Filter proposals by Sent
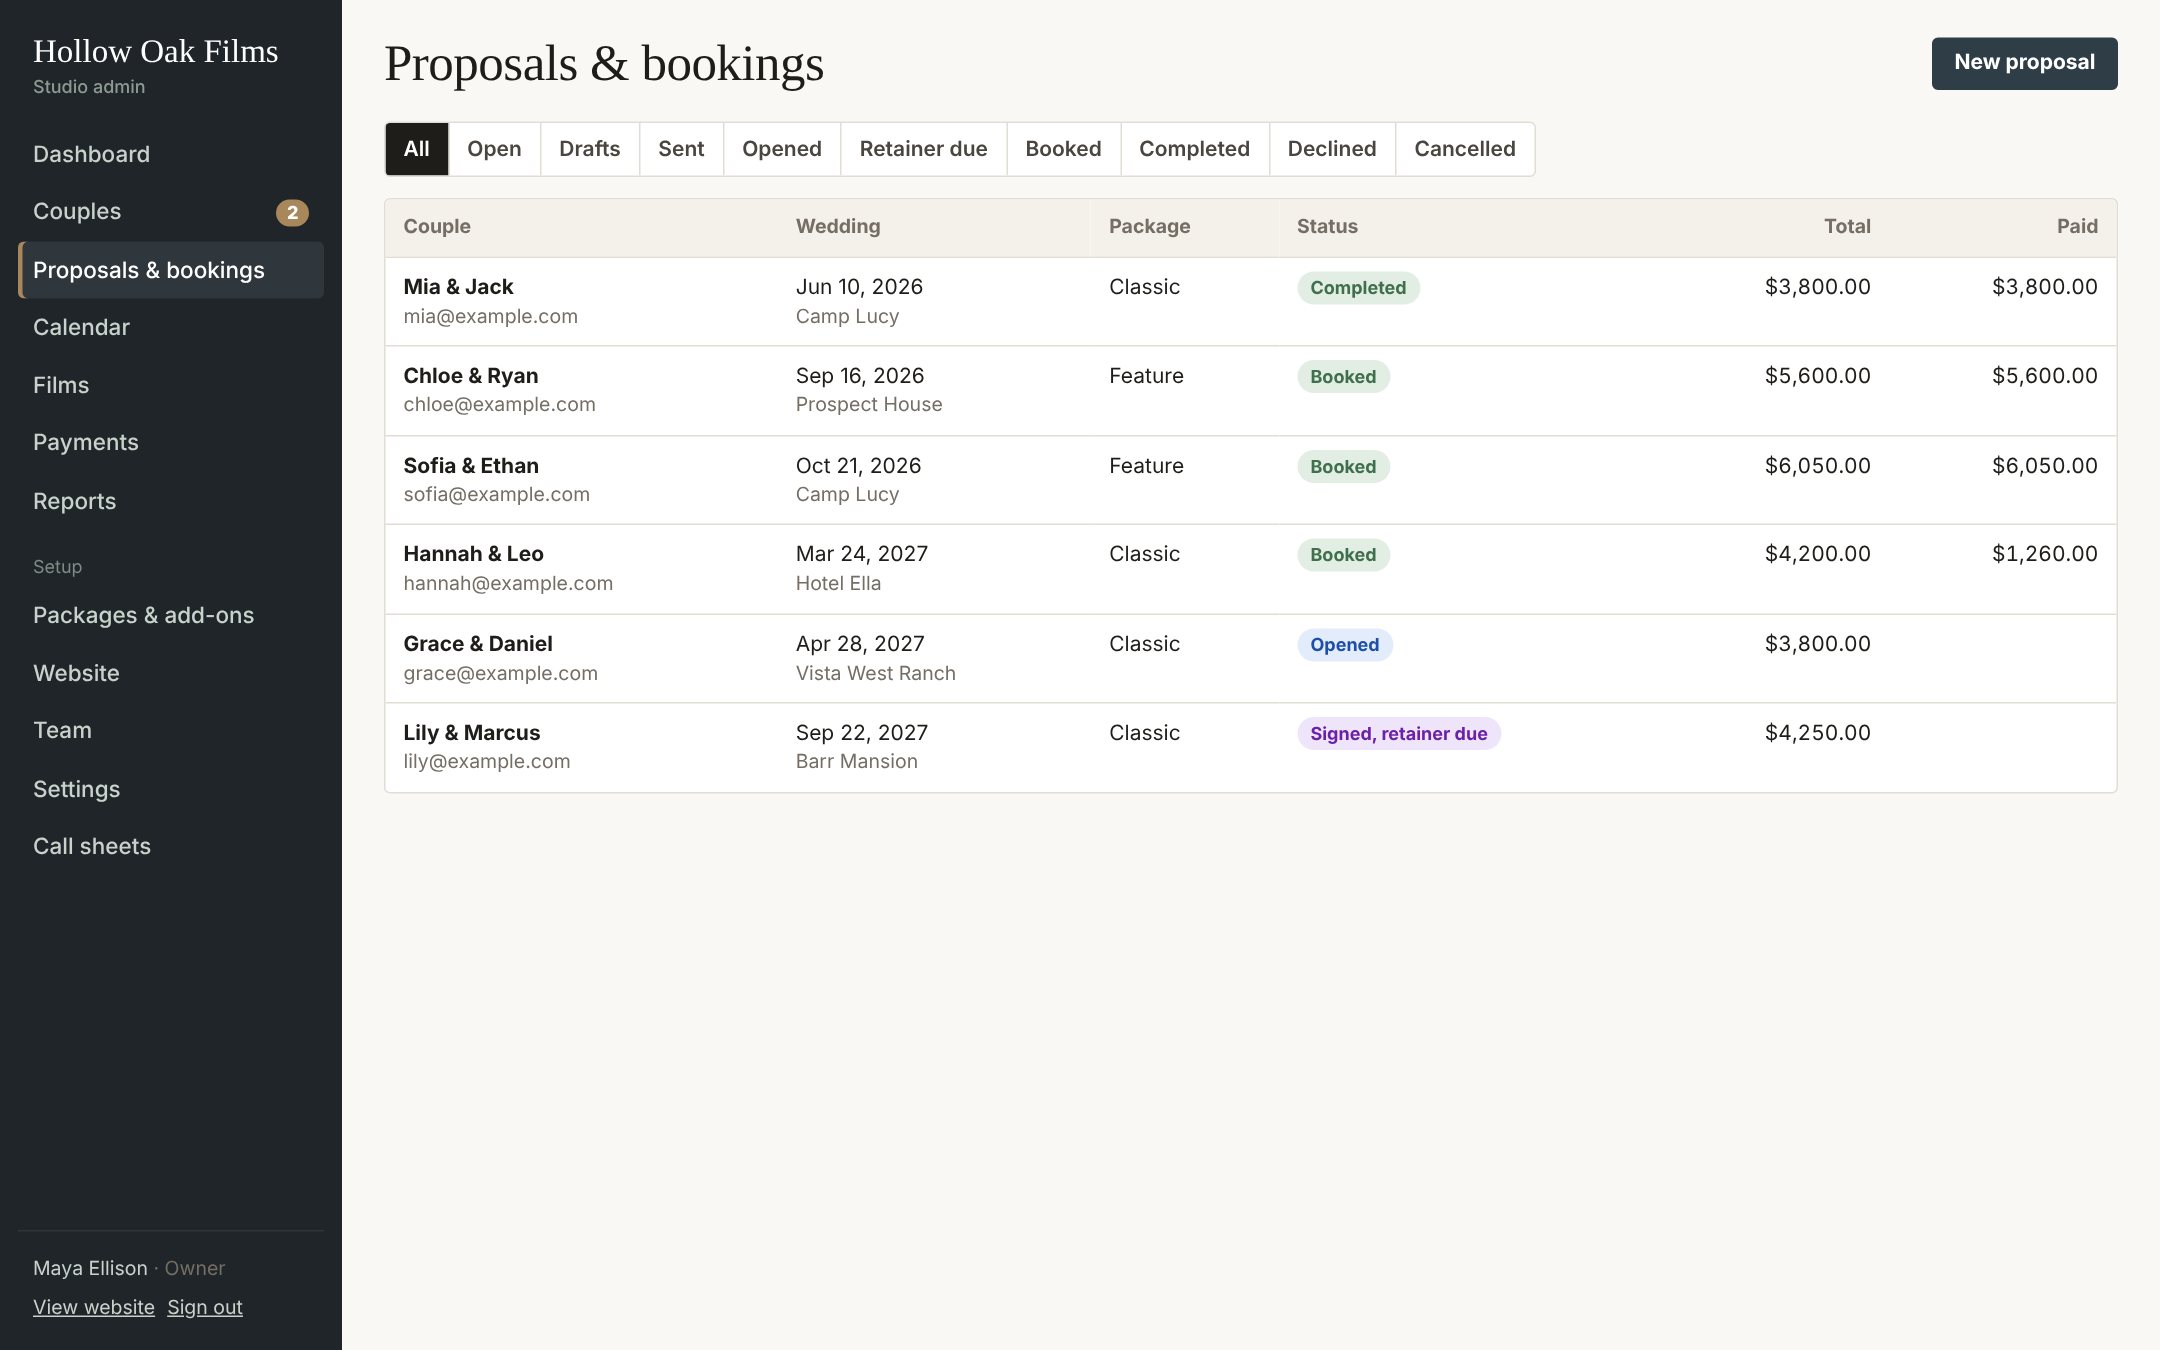 pos(681,149)
